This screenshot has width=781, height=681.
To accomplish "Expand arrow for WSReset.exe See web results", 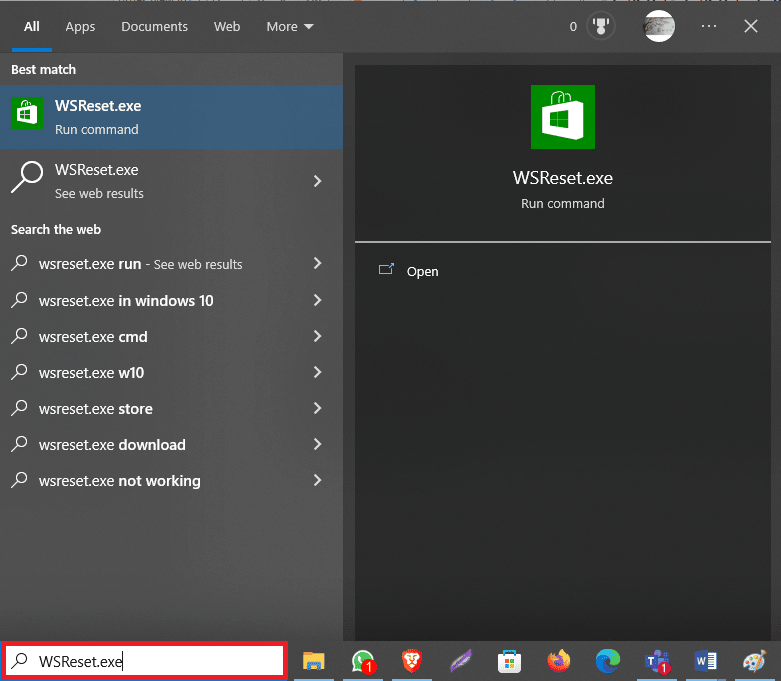I will [317, 181].
